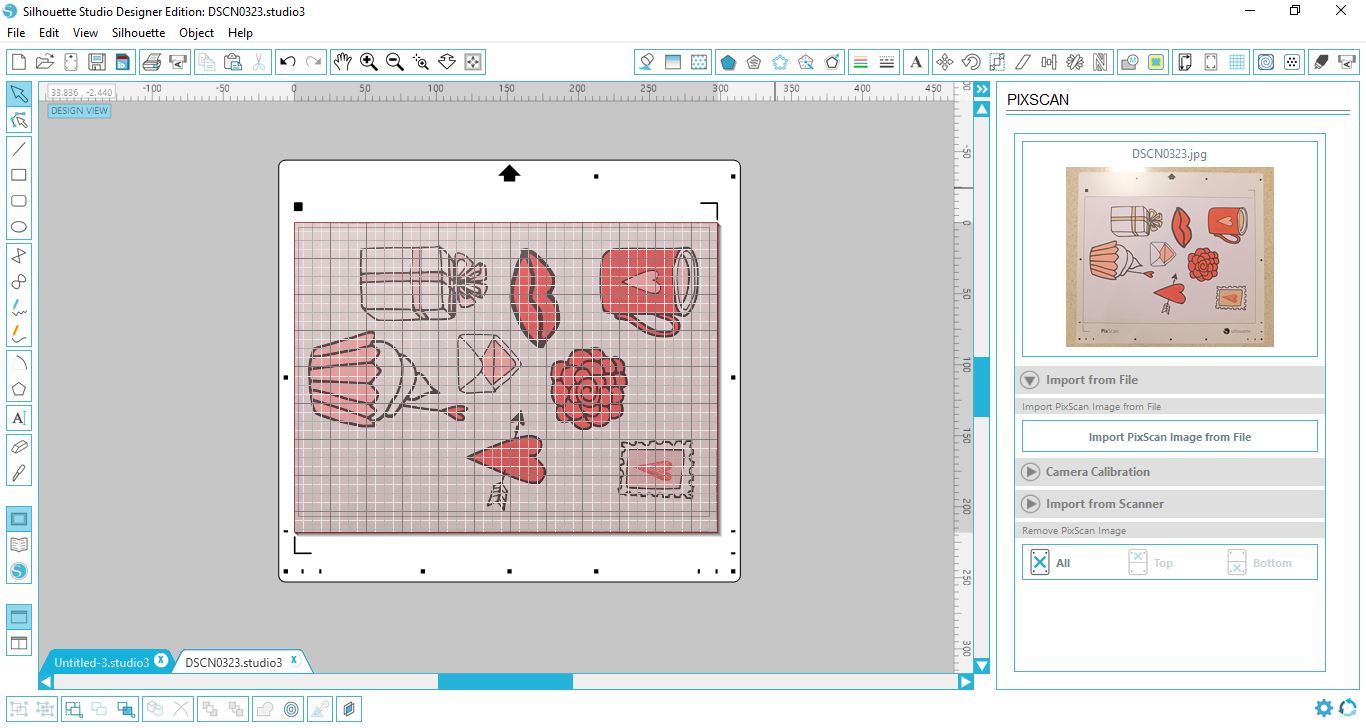The width and height of the screenshot is (1366, 728).
Task: Open the Line Style panel icon
Action: (x=888, y=61)
